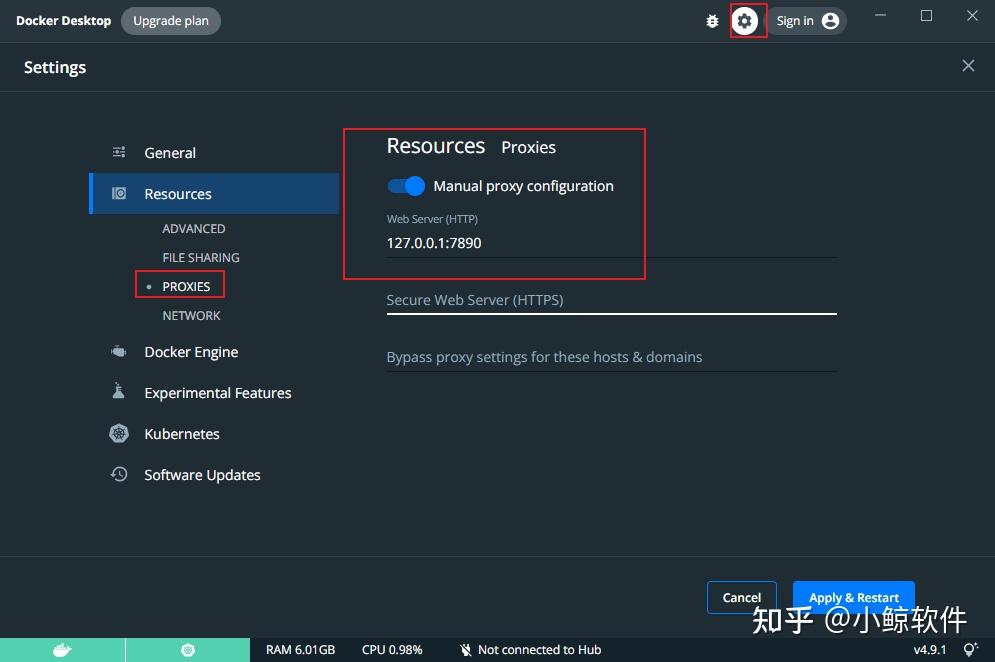
Task: Click Apply & Restart
Action: pyautogui.click(x=853, y=597)
